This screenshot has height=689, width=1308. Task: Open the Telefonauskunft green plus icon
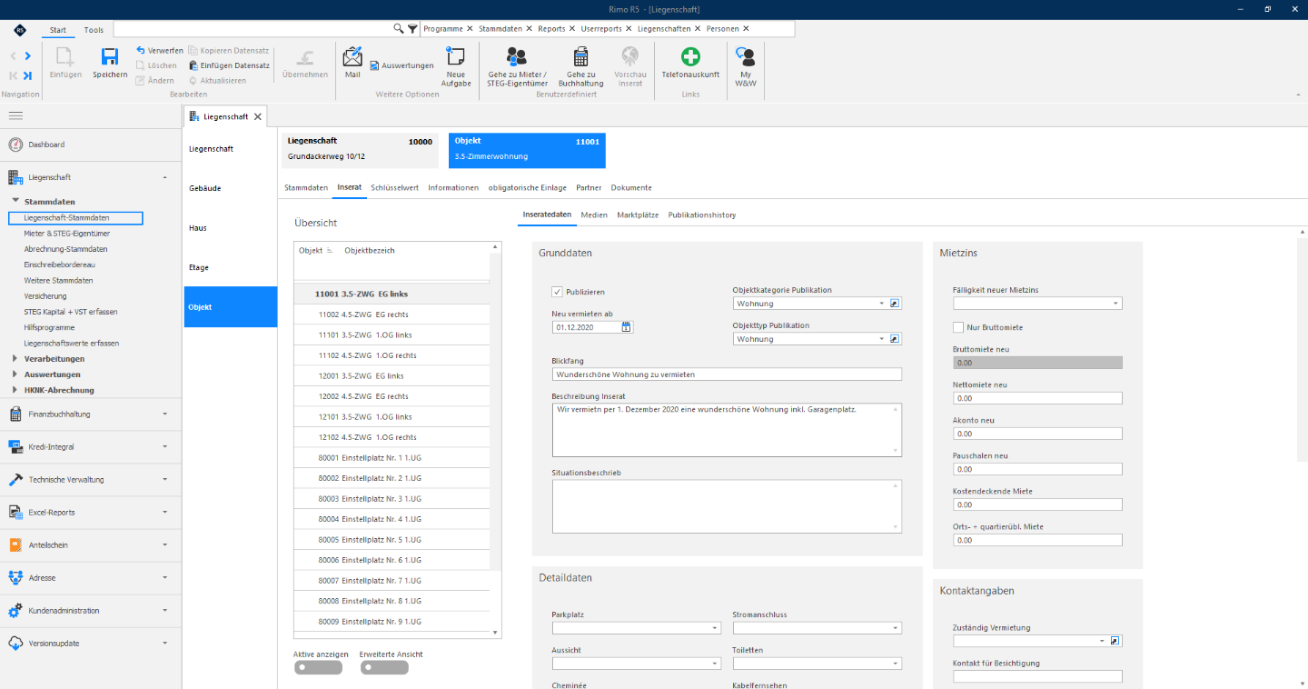(x=690, y=56)
